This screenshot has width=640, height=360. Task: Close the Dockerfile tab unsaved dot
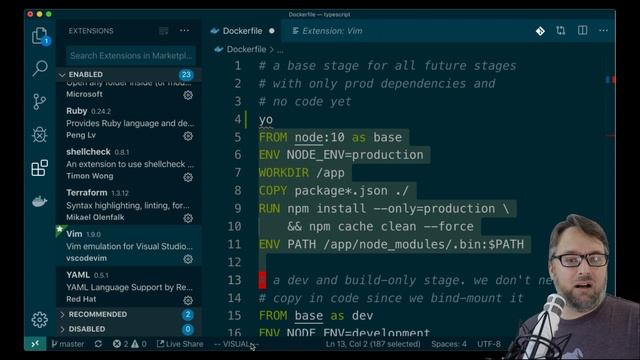272,31
